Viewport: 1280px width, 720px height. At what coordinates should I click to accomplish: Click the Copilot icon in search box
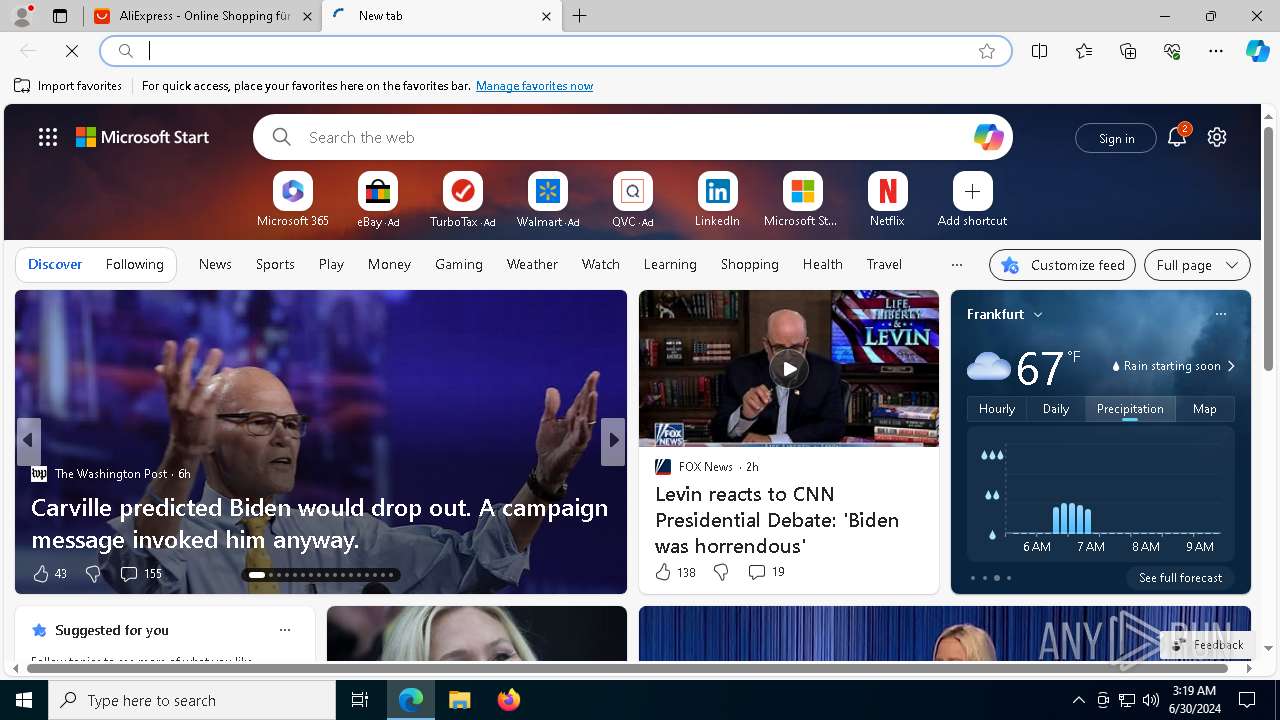[988, 137]
